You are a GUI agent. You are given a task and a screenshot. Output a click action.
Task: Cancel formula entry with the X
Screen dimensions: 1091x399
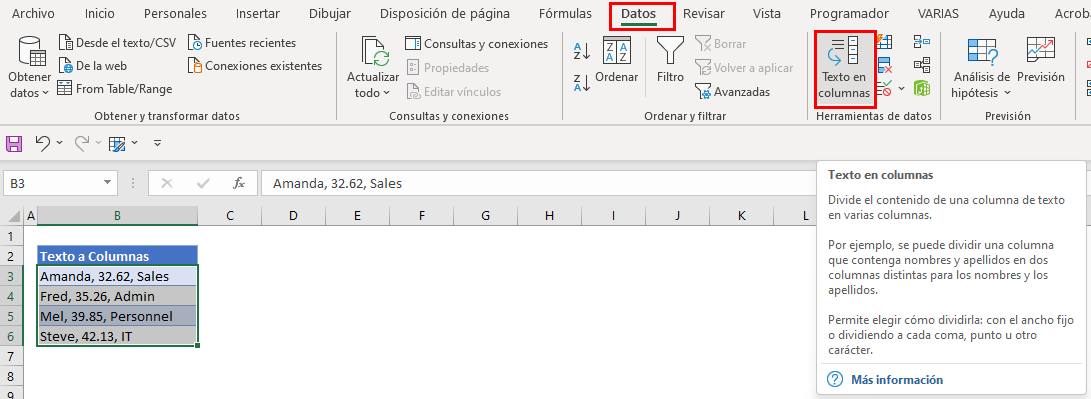pyautogui.click(x=167, y=183)
